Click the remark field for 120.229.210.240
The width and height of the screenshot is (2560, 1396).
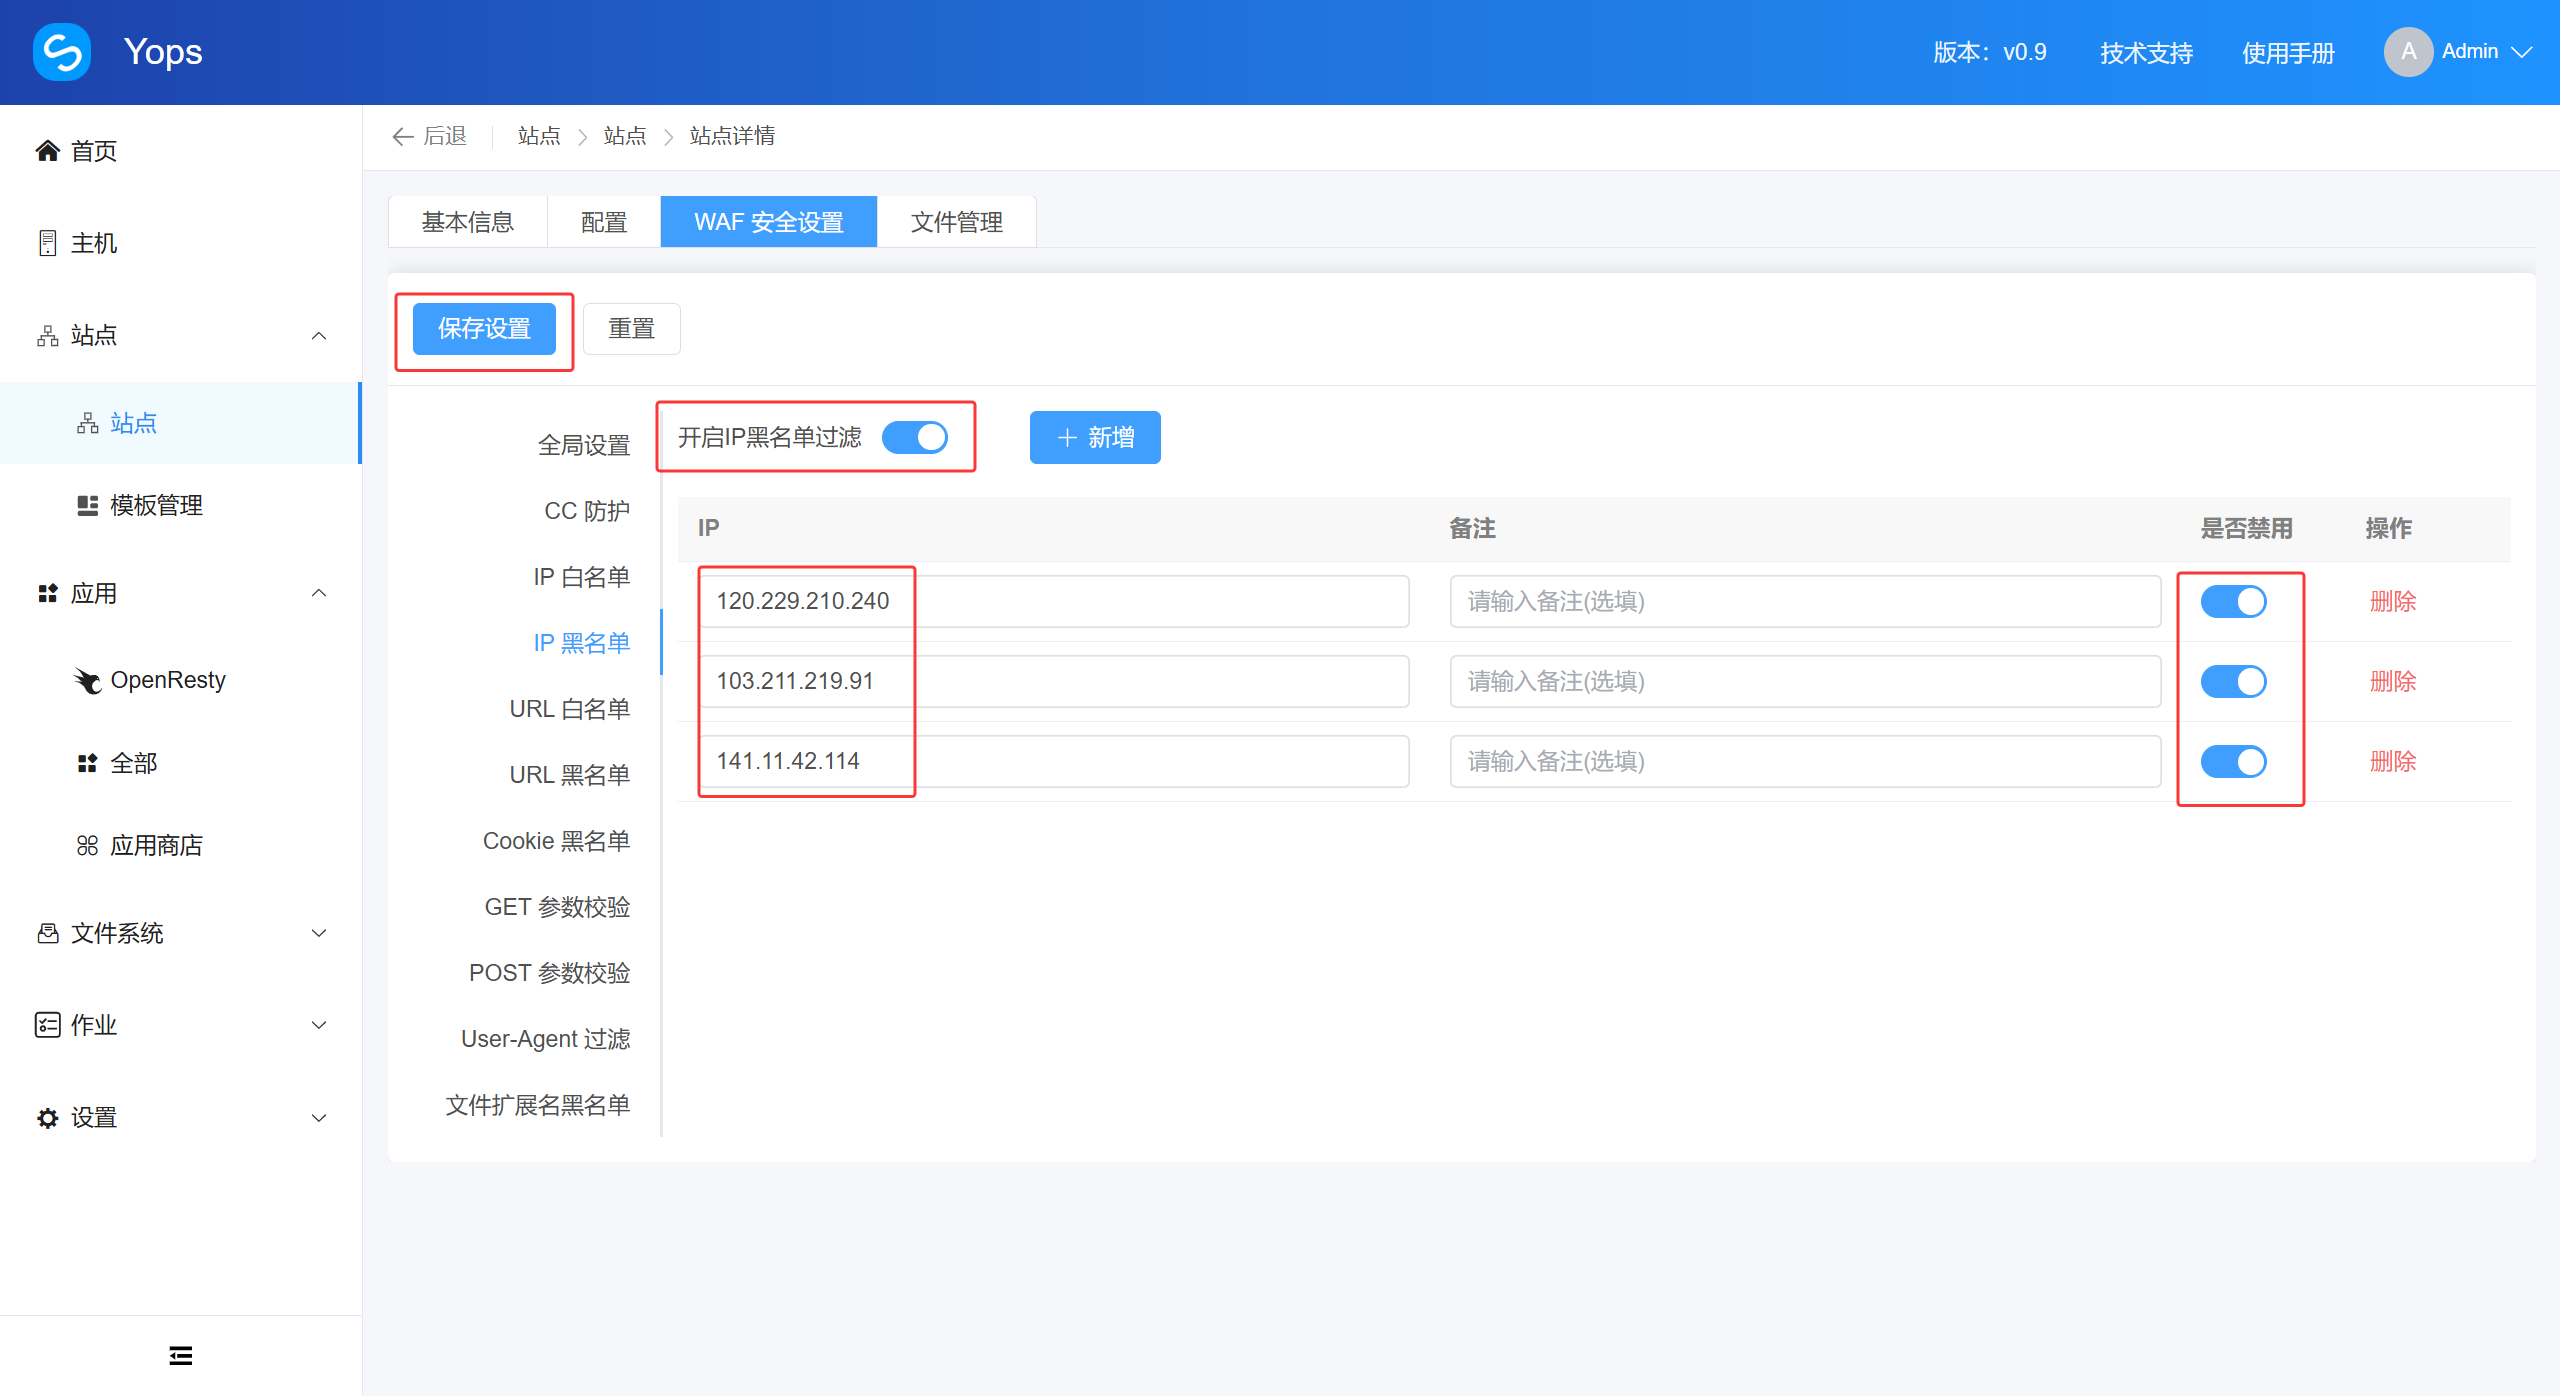(x=1805, y=601)
